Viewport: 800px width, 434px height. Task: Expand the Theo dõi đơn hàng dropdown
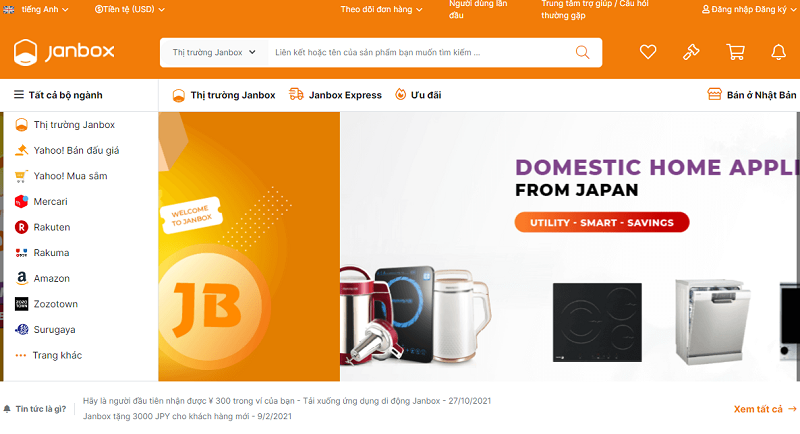pos(381,9)
